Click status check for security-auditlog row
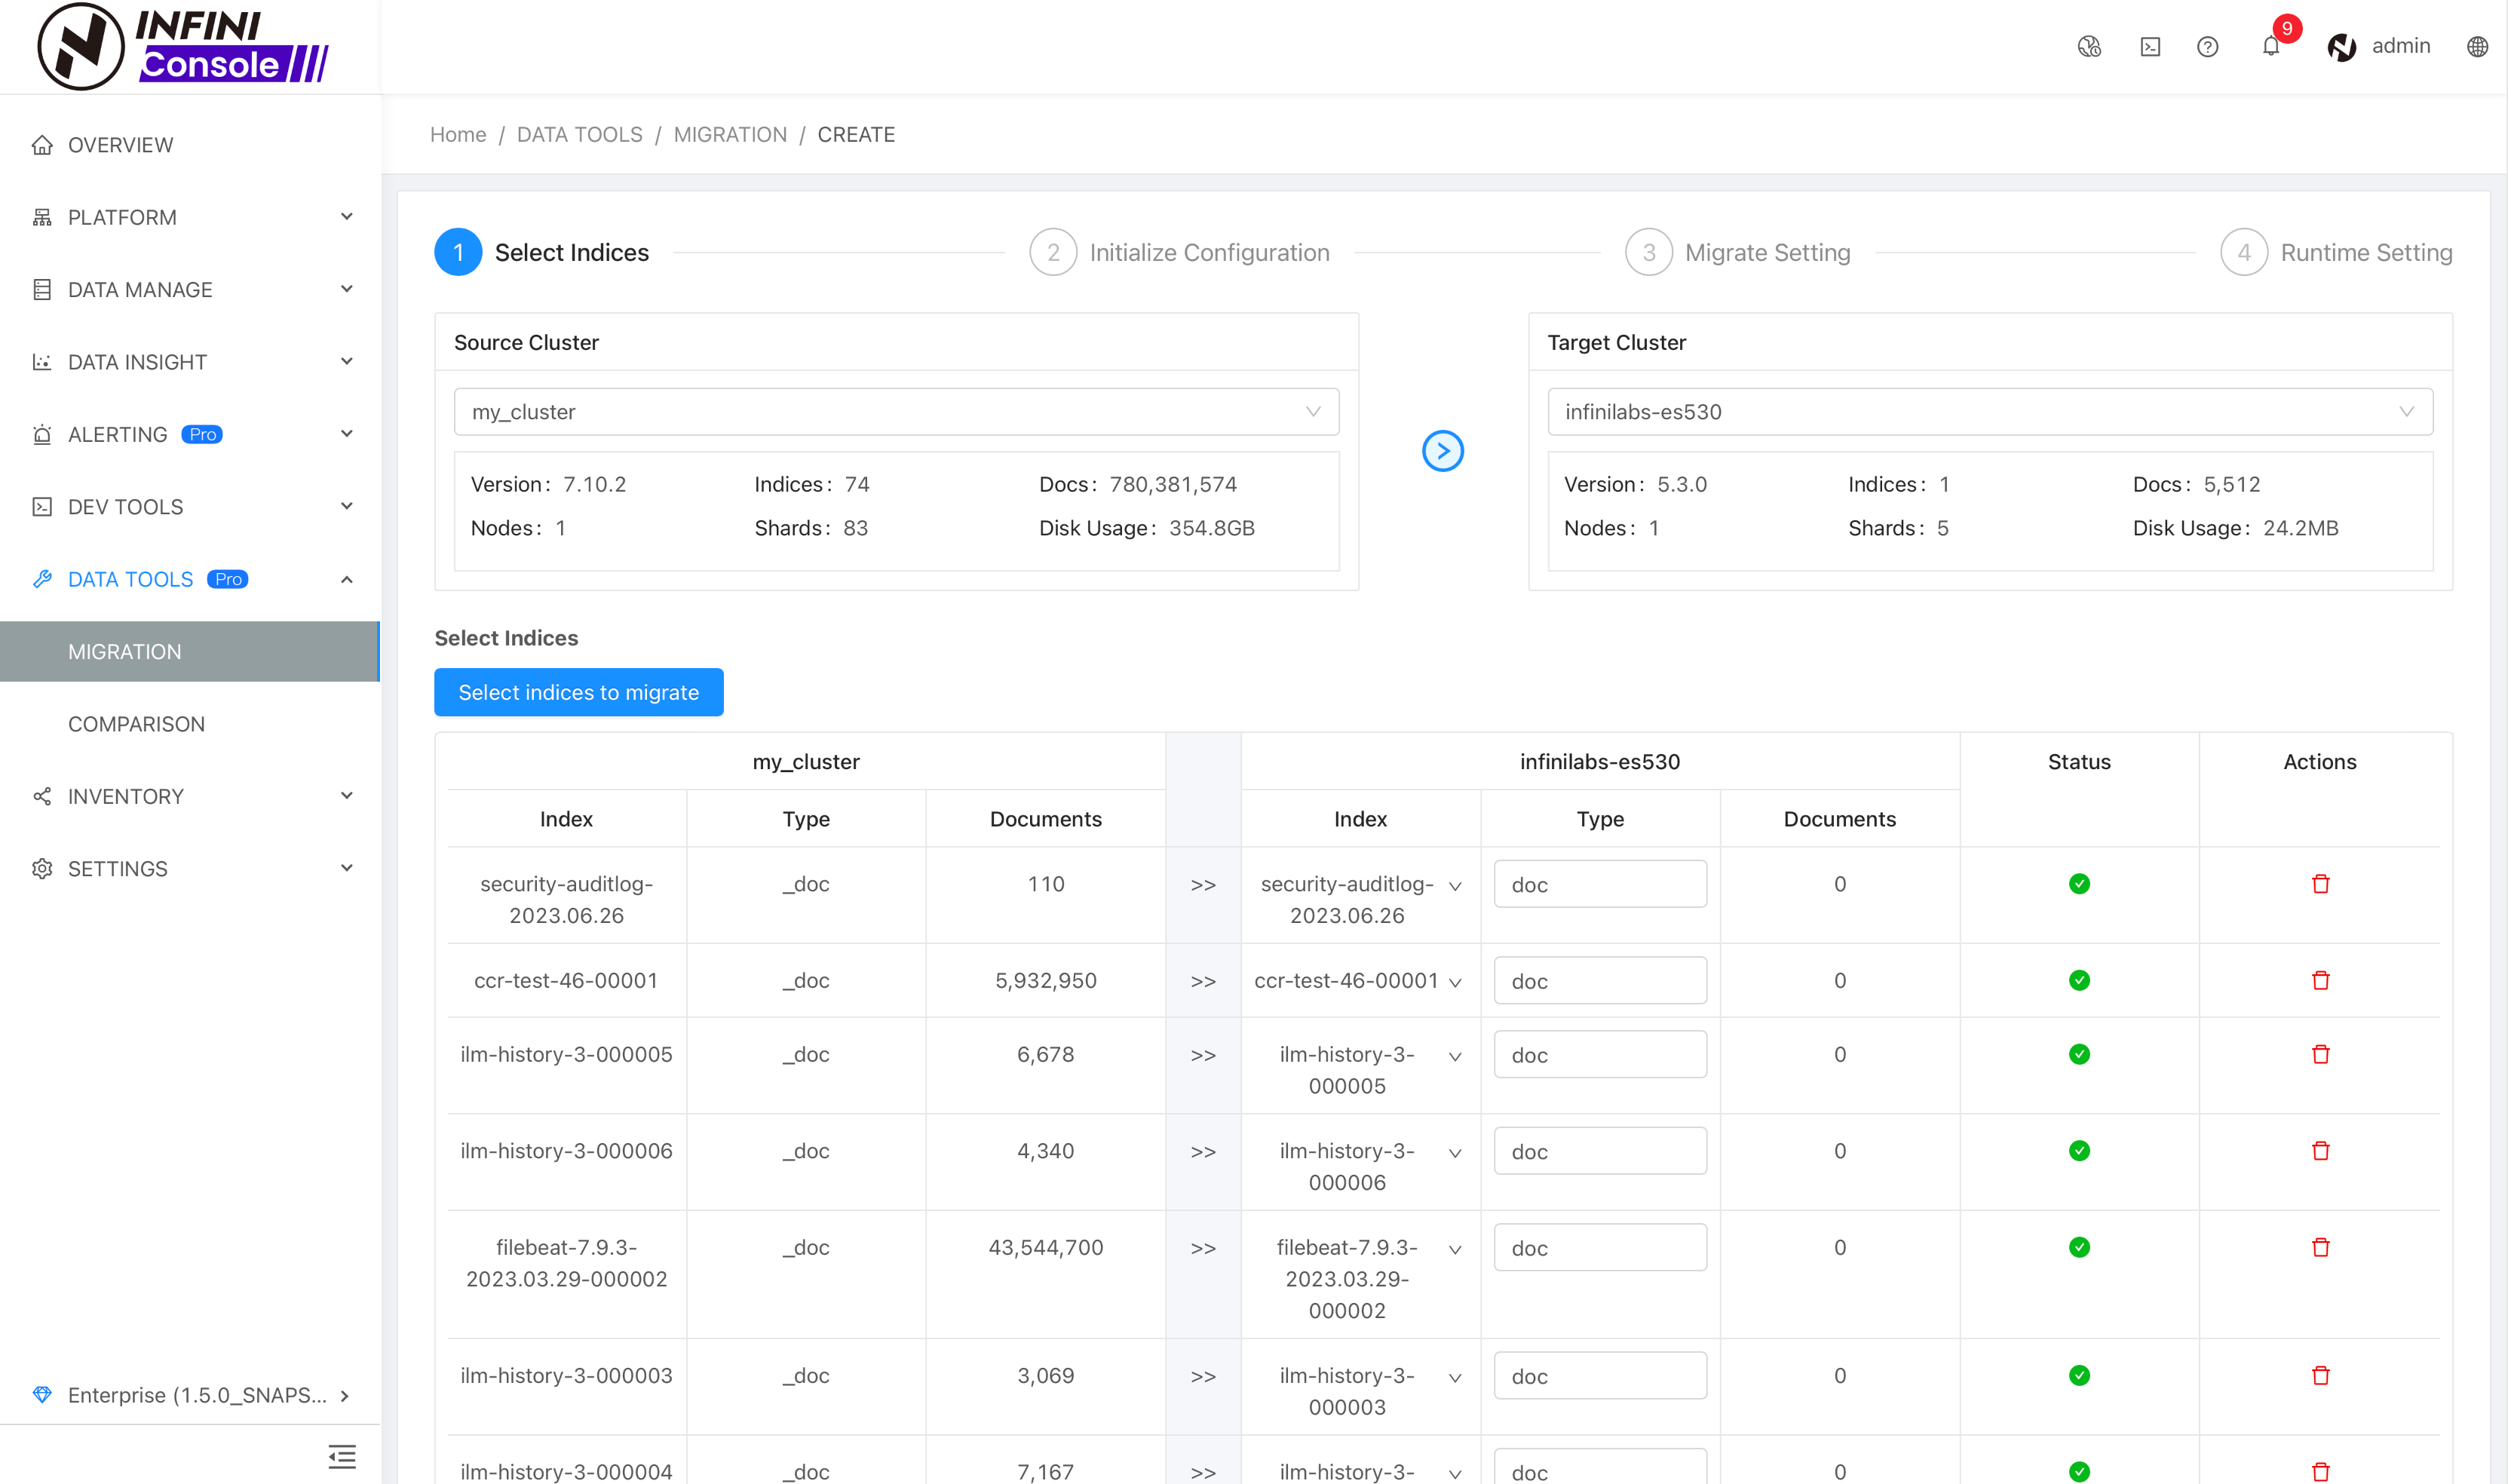The image size is (2508, 1484). tap(2079, 884)
